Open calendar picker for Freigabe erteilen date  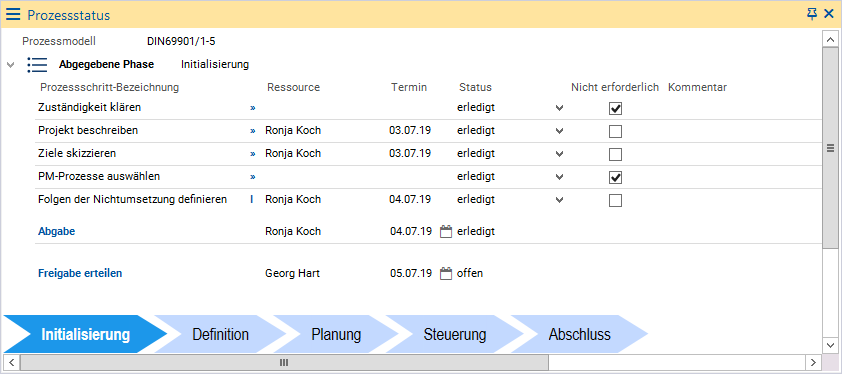tap(446, 274)
